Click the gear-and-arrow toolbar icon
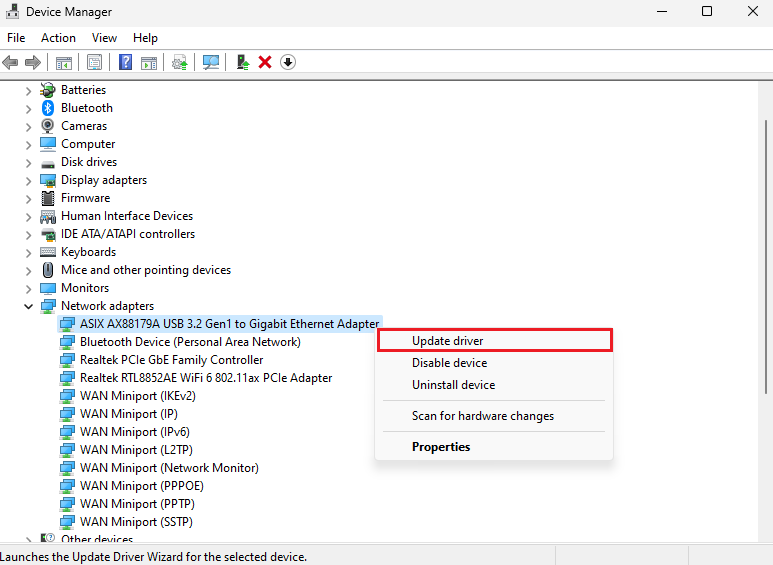 tap(179, 63)
